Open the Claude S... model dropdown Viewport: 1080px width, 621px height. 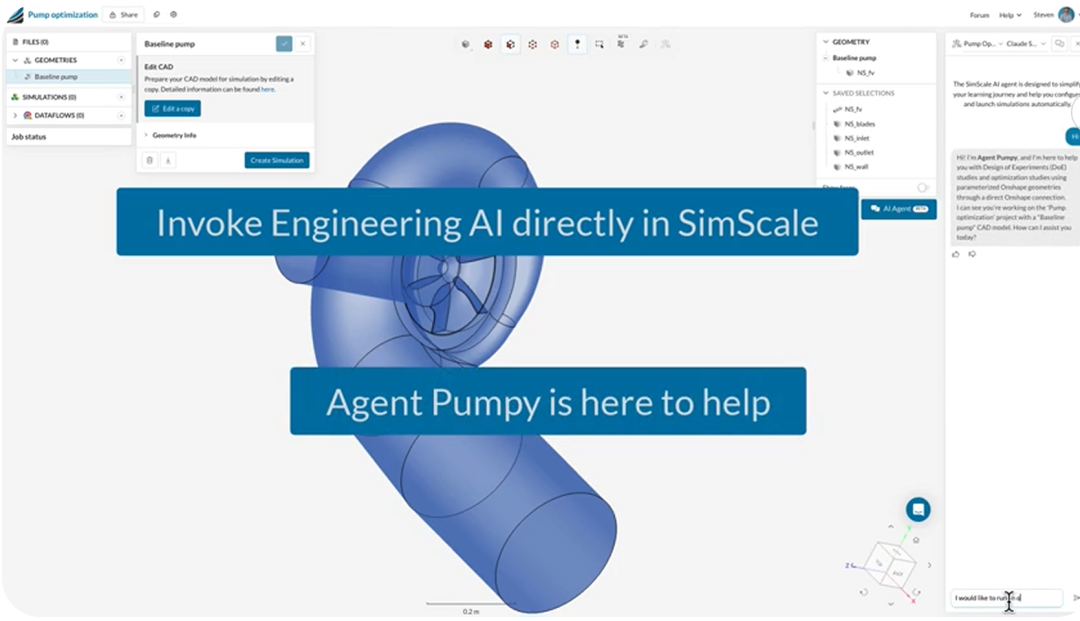click(1026, 44)
